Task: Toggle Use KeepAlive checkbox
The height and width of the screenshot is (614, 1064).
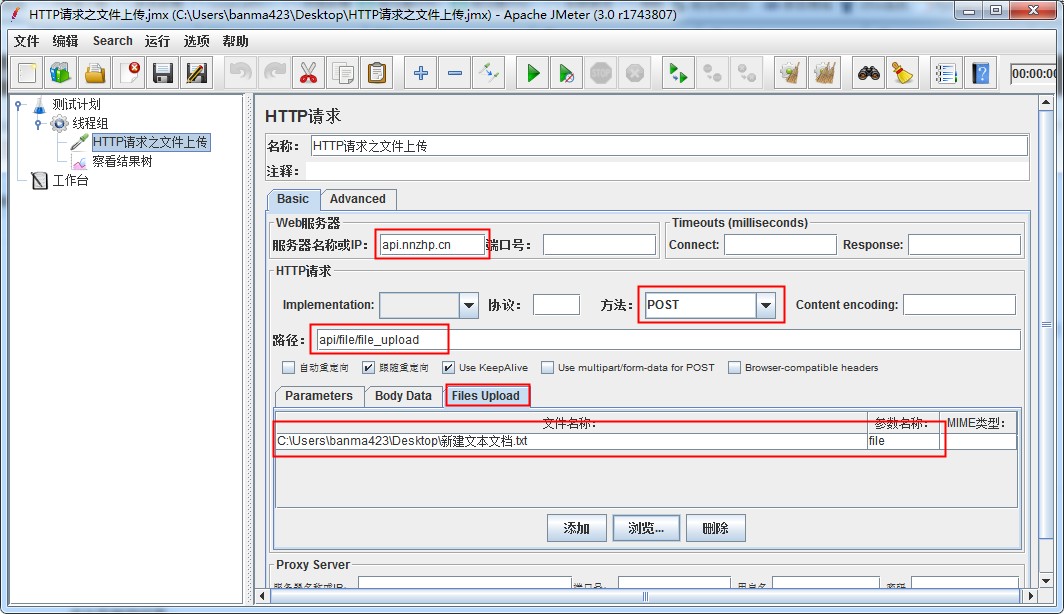Action: (448, 368)
